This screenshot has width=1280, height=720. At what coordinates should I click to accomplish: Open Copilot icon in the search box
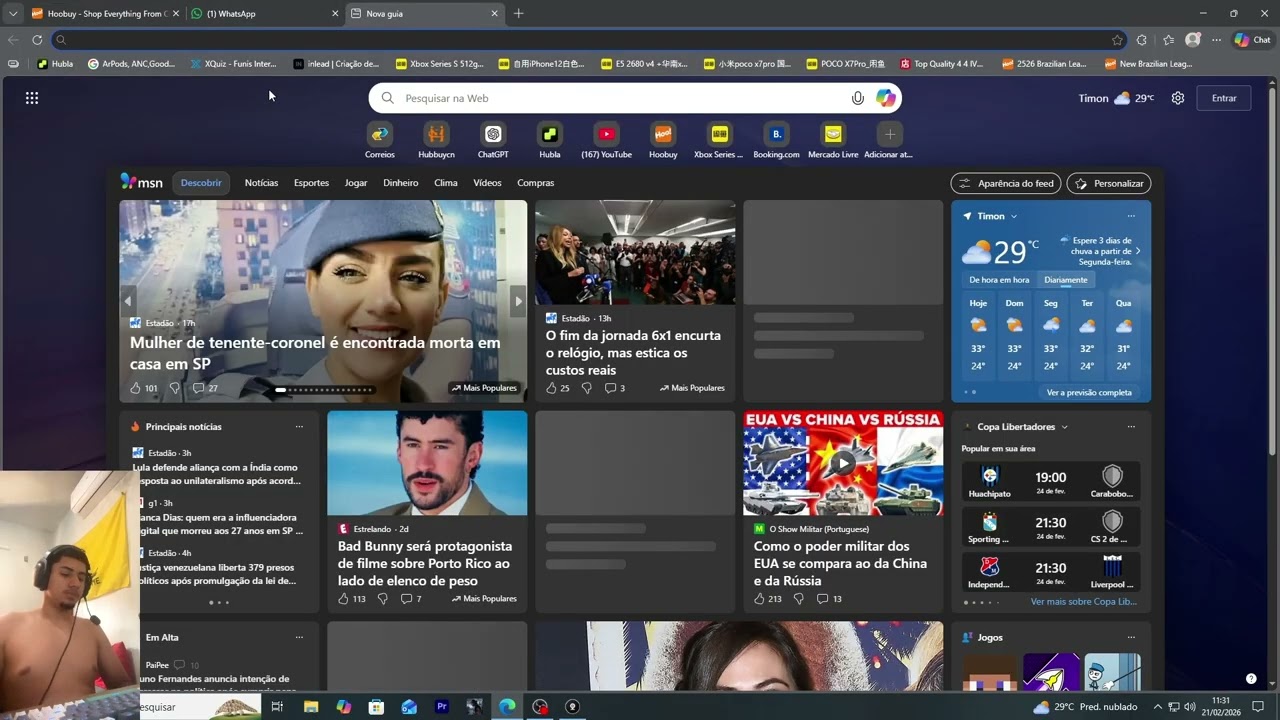pyautogui.click(x=886, y=98)
